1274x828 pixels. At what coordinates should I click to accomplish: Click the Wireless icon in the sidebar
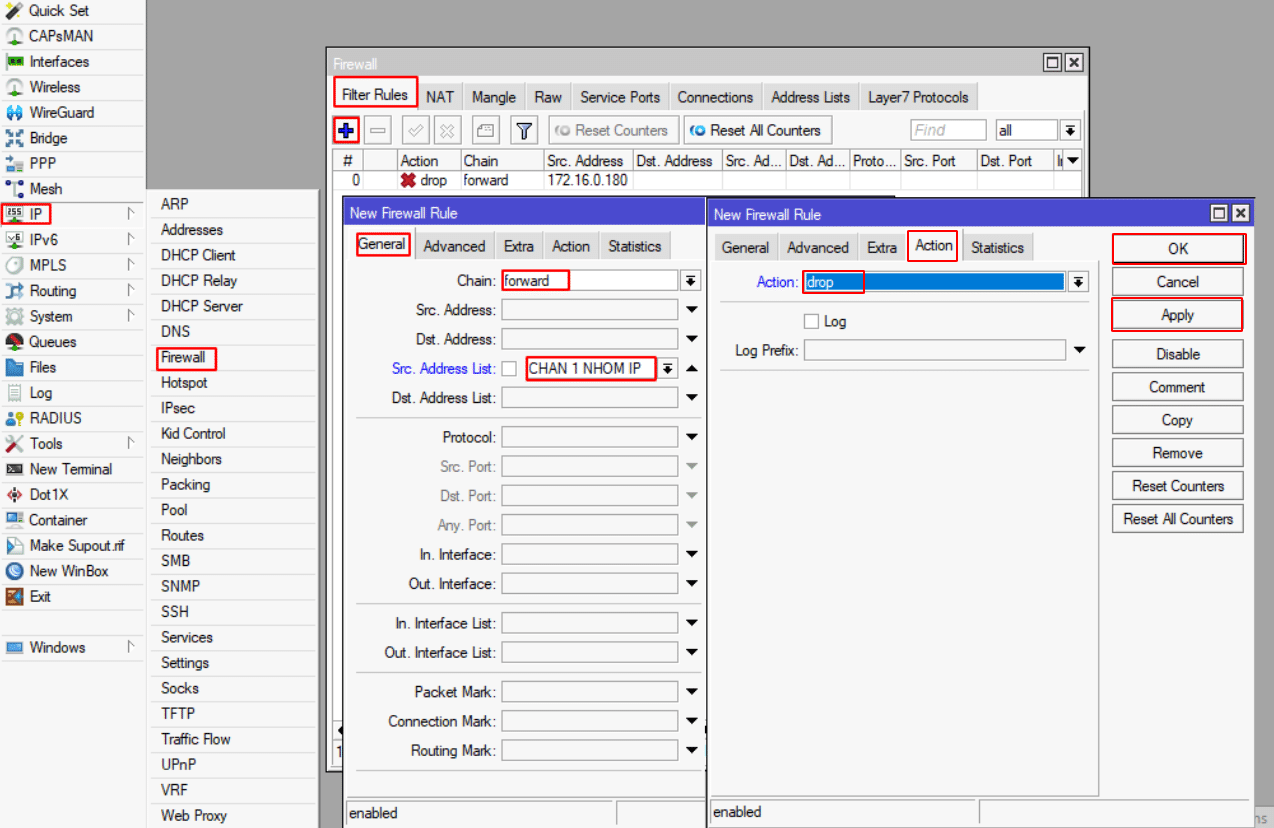point(14,87)
